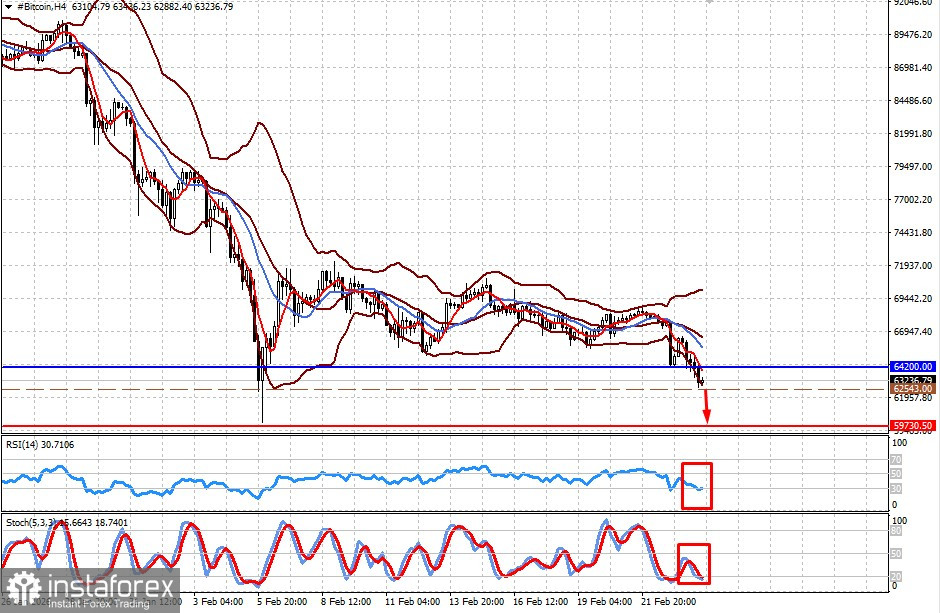Click the 81991.80 price axis label
Viewport: 940px width, 613px height.
912,134
